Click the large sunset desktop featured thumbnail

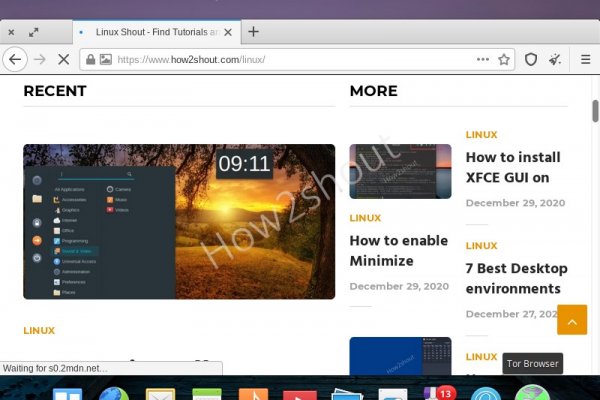(x=179, y=221)
